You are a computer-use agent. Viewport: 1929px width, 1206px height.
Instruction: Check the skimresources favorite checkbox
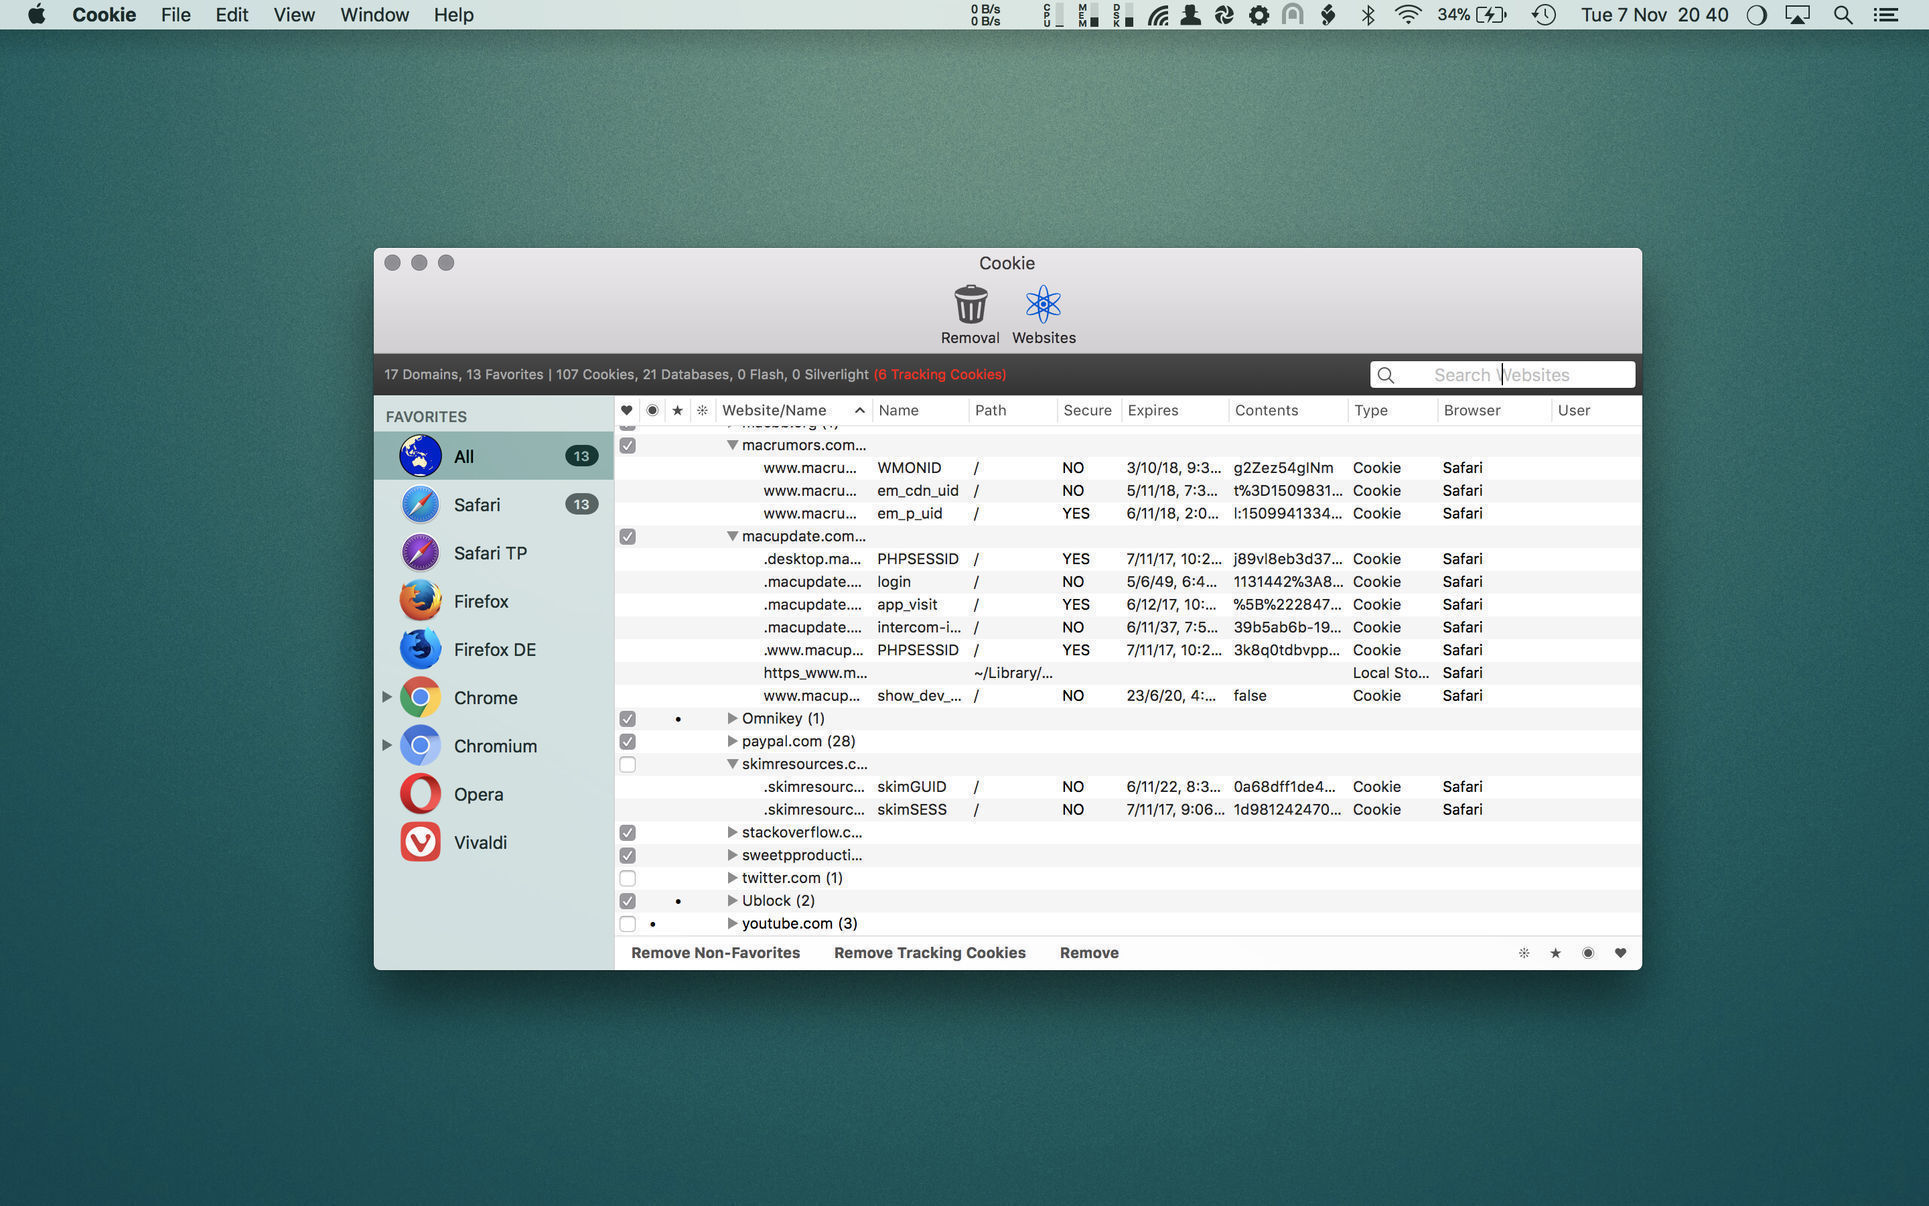click(627, 765)
